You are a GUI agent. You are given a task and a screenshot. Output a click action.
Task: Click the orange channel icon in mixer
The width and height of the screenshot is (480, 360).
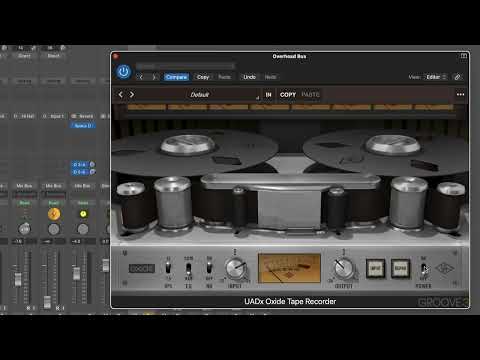(x=54, y=214)
